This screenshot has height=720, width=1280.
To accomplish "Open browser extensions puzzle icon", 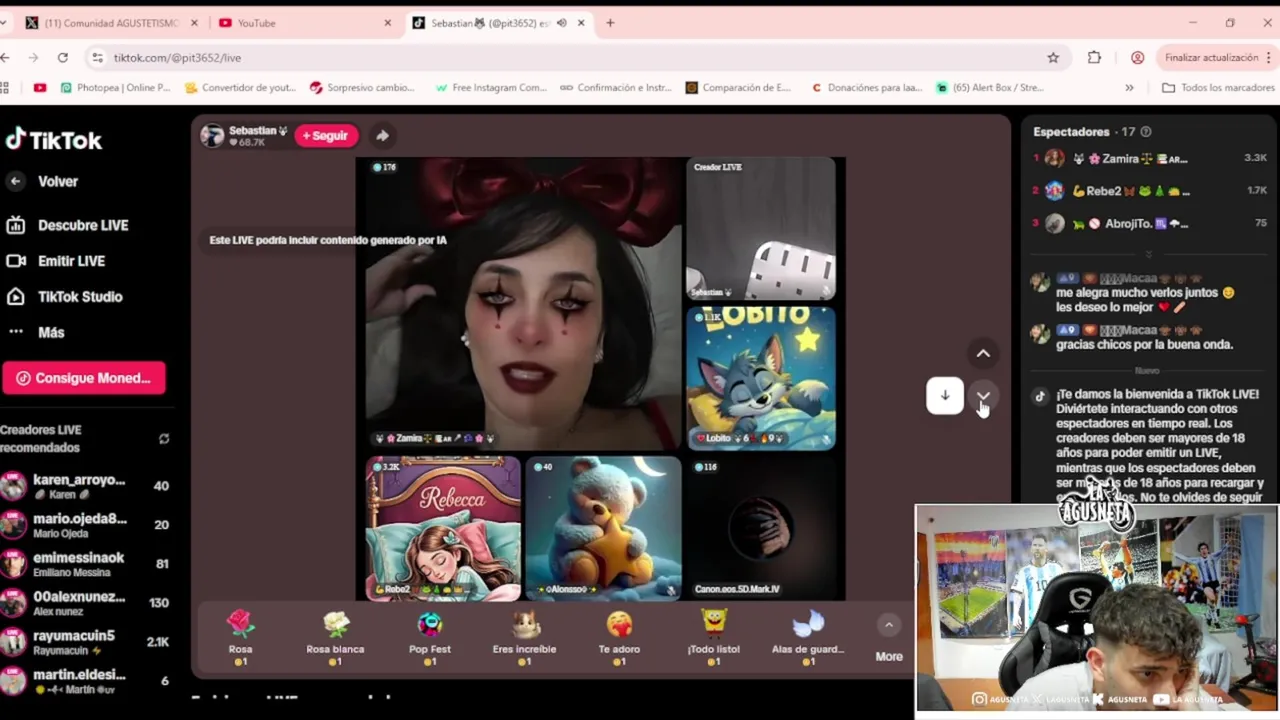I will coord(1094,58).
